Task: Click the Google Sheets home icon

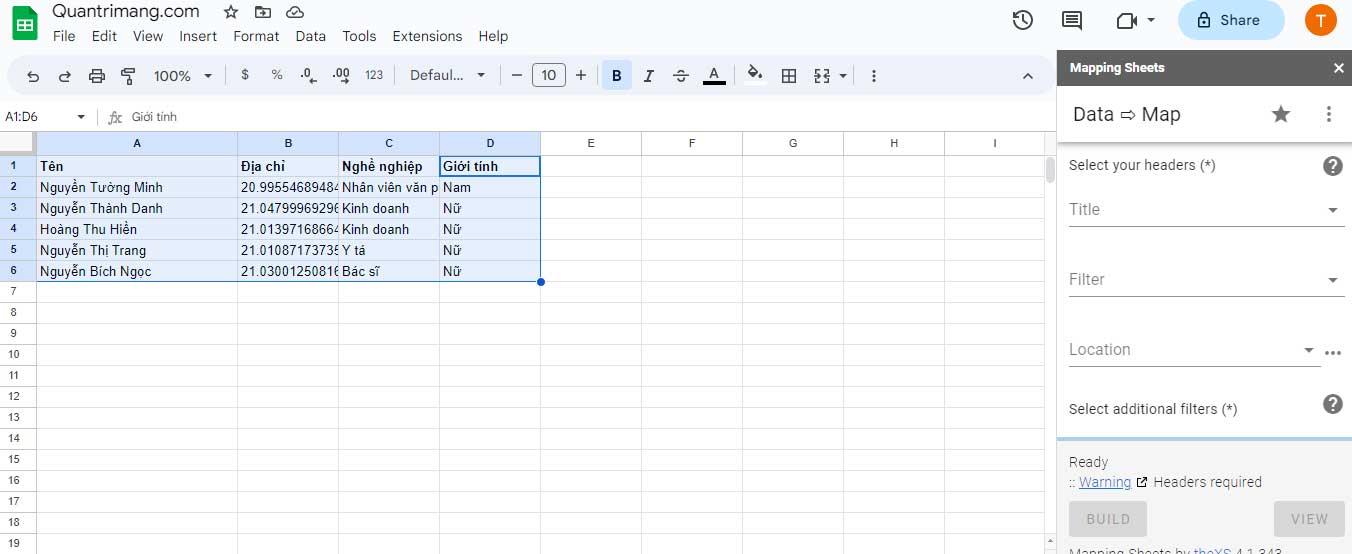Action: tap(24, 23)
